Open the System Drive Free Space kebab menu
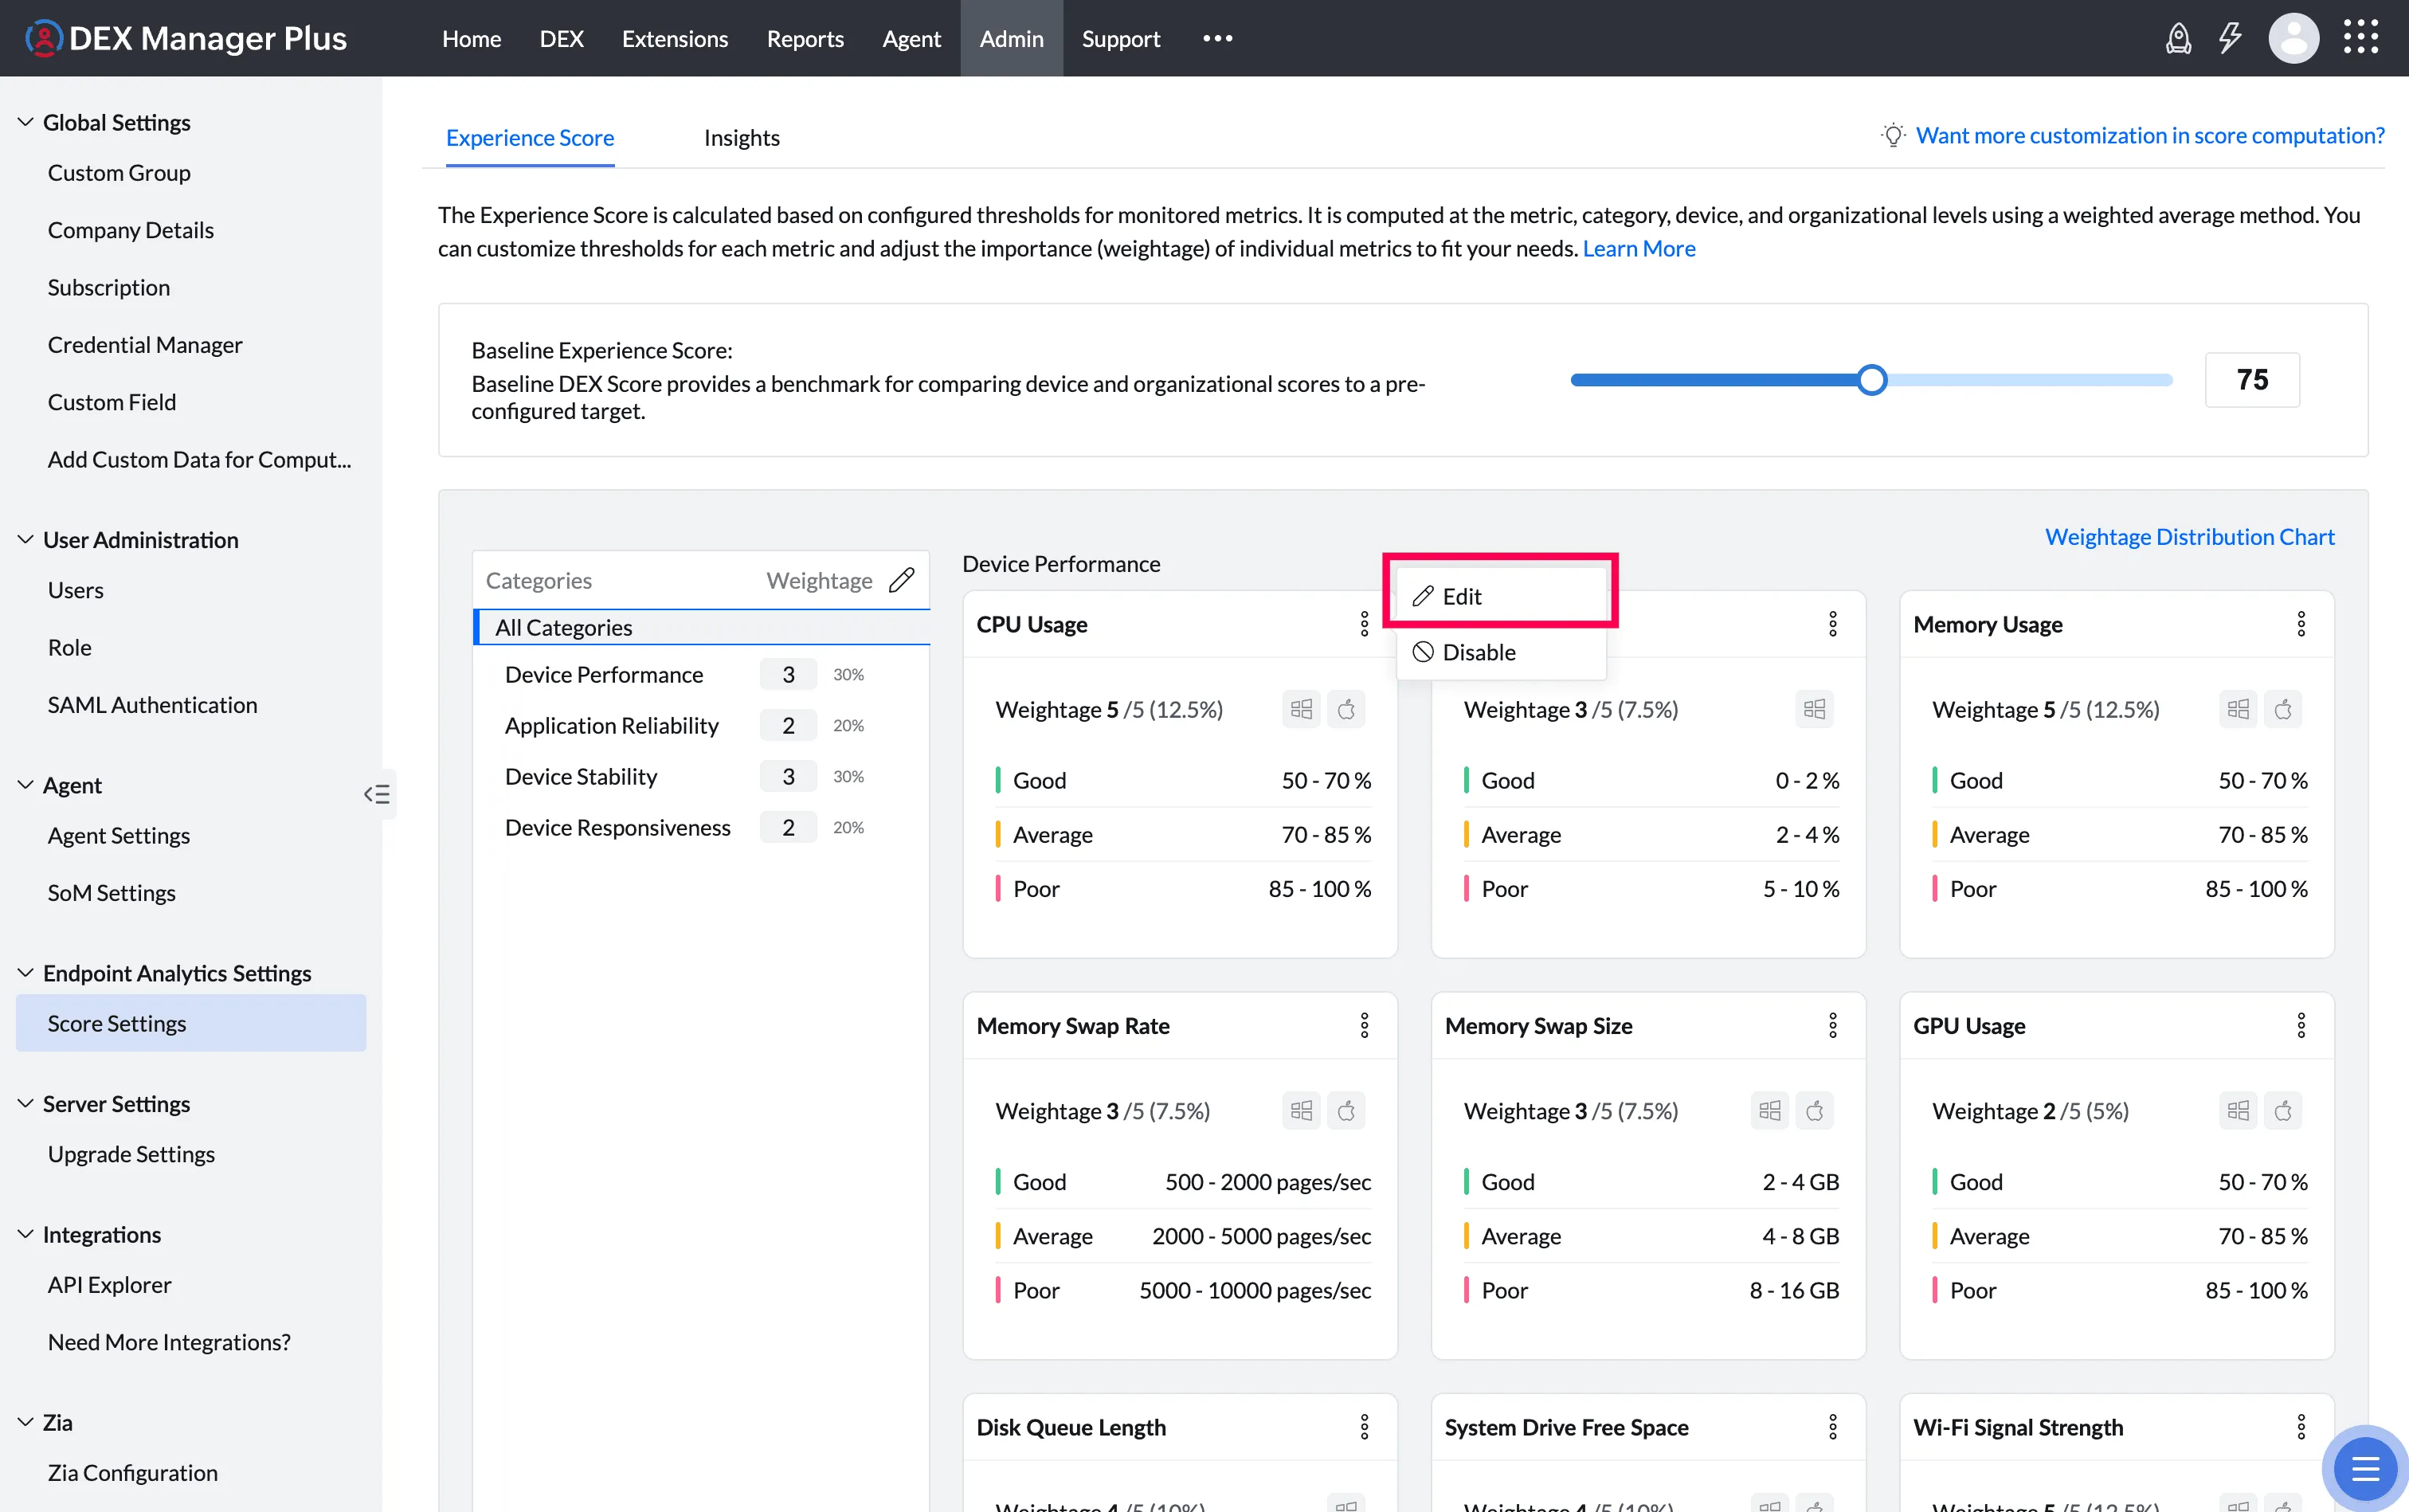Viewport: 2409px width, 1512px height. 1833,1427
